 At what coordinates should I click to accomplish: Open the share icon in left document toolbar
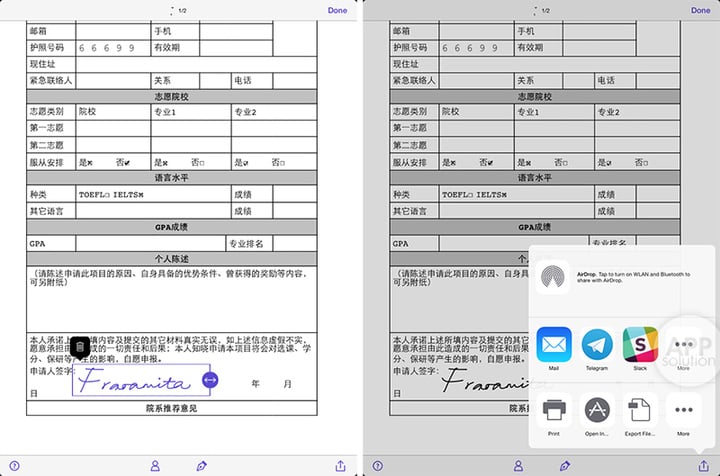pos(340,465)
